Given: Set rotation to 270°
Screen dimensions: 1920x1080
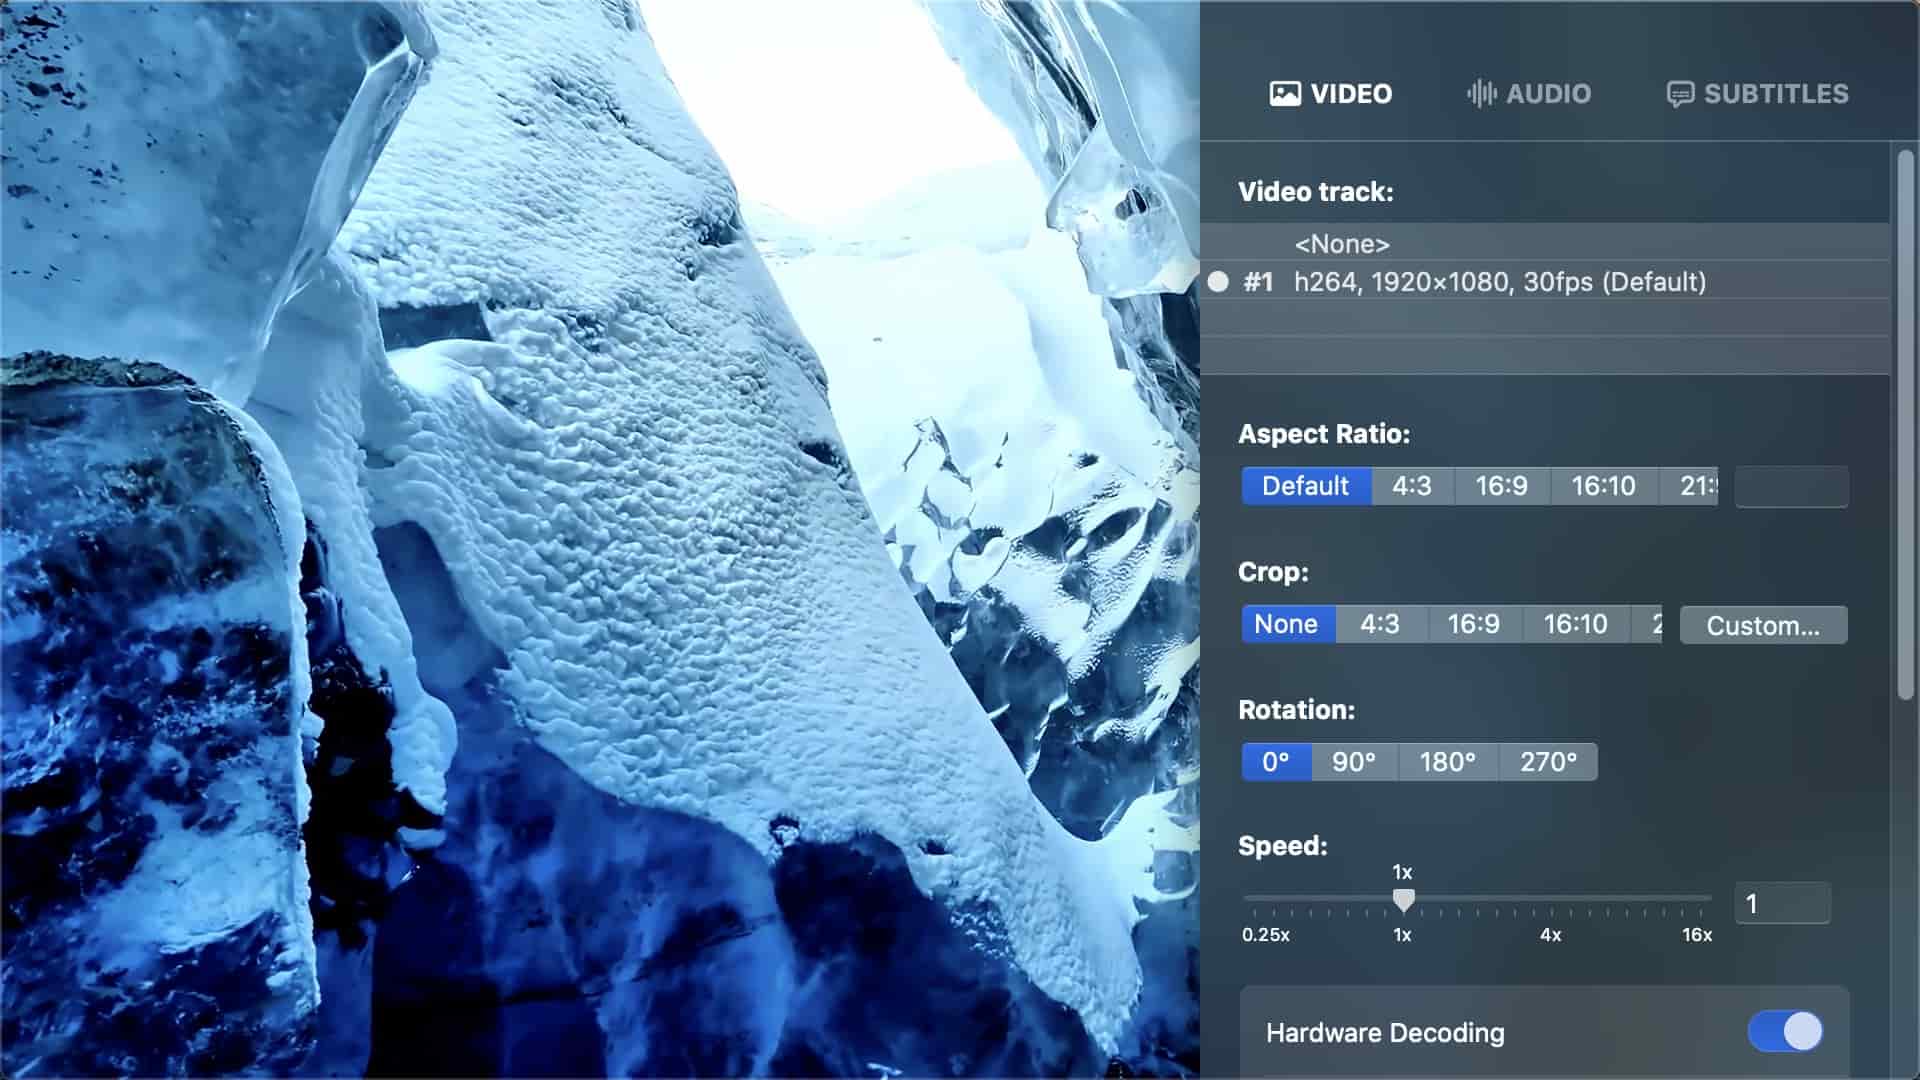Looking at the screenshot, I should click(1548, 762).
